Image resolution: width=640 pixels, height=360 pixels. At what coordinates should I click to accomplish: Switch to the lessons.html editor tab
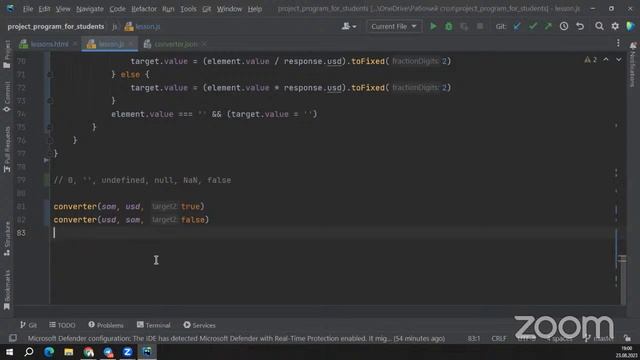pyautogui.click(x=49, y=44)
